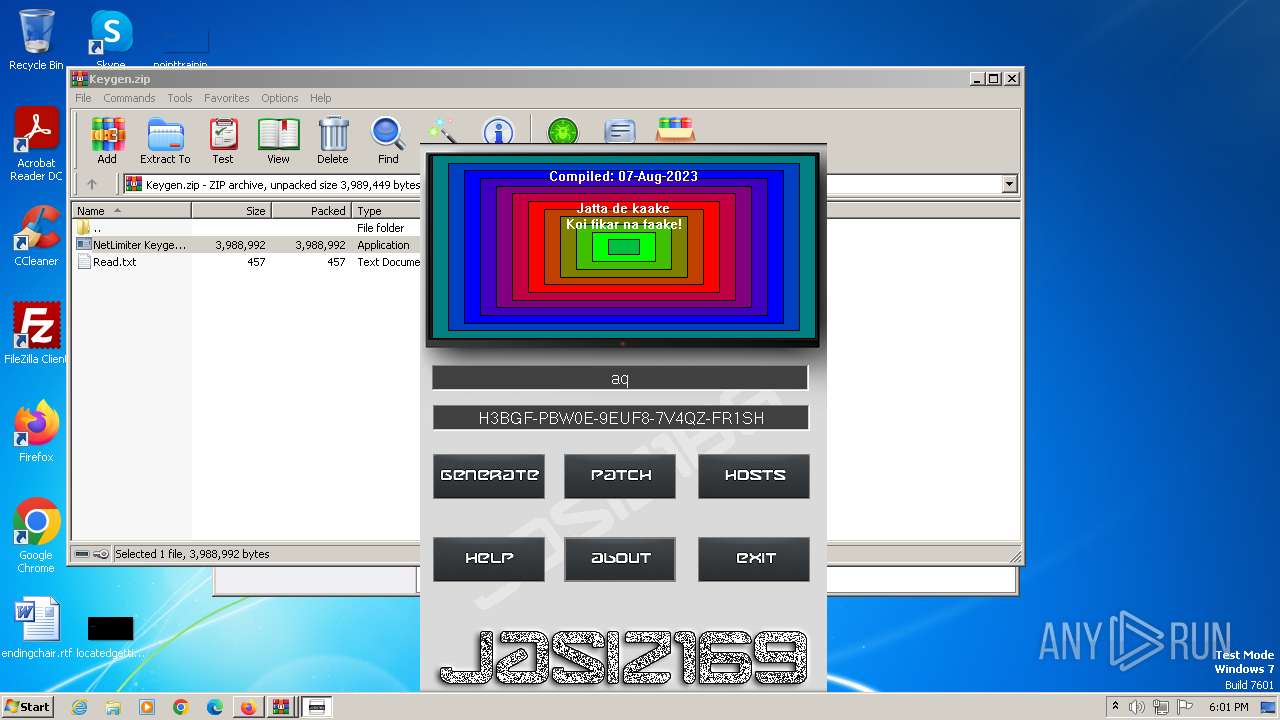This screenshot has width=1280, height=720.
Task: Select the Firefox desktop shortcut
Action: [x=36, y=432]
